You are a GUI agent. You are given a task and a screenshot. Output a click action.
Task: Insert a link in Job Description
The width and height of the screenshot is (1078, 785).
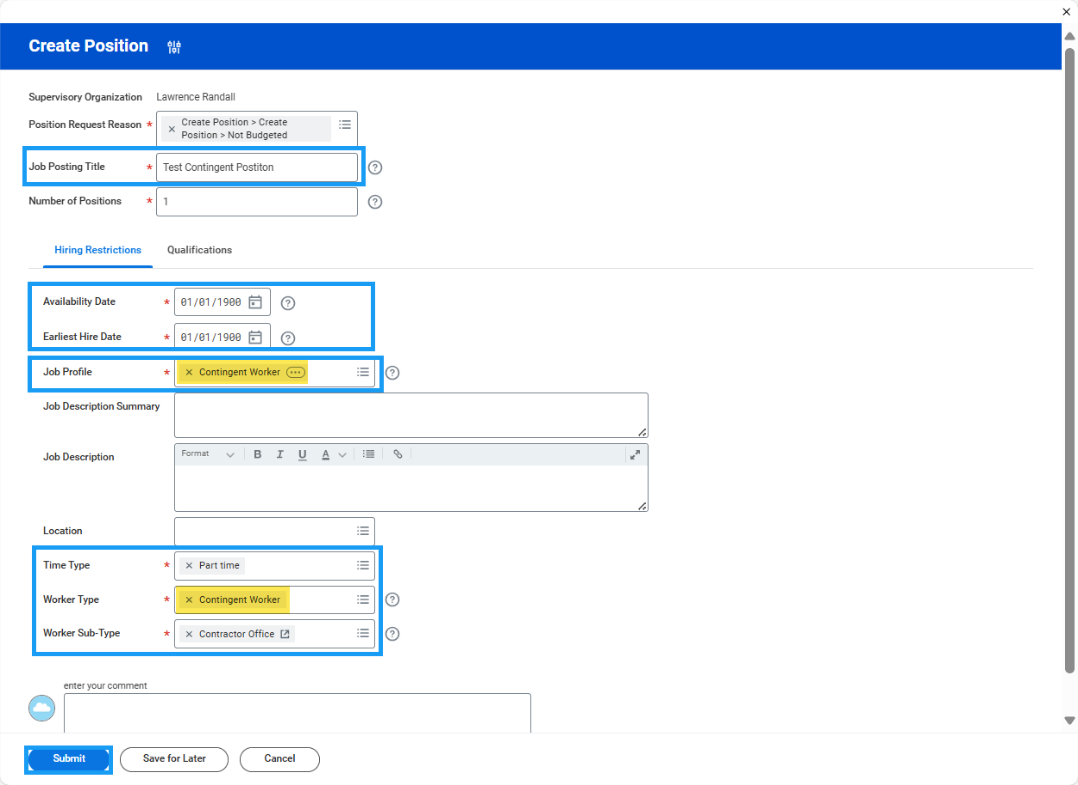click(x=397, y=454)
